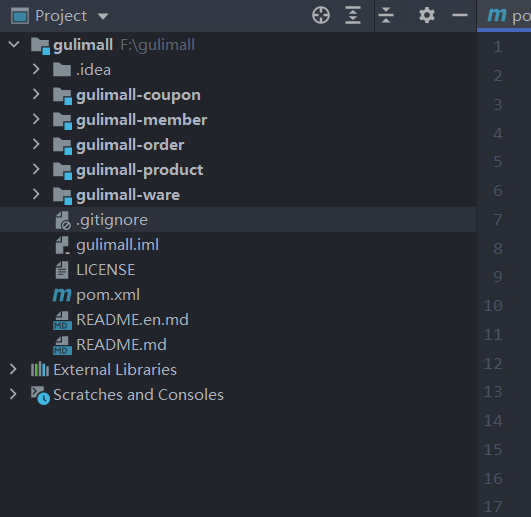Expand Scratches and Consoles node
Viewport: 531px width, 517px height.
pos(13,394)
